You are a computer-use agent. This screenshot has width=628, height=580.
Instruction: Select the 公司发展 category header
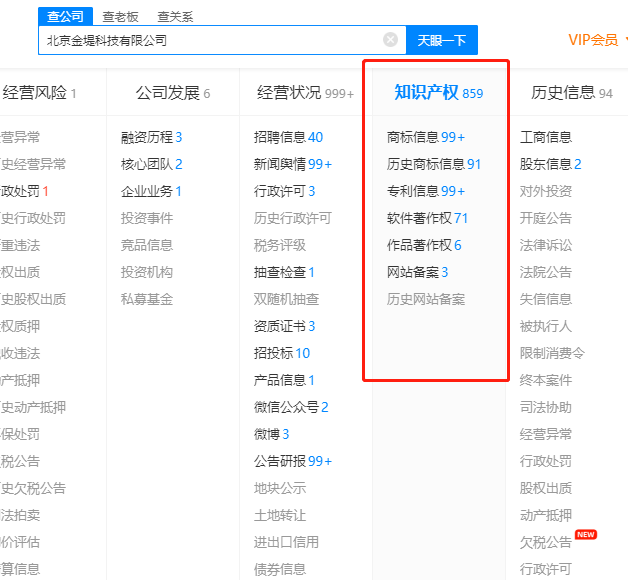tap(173, 93)
